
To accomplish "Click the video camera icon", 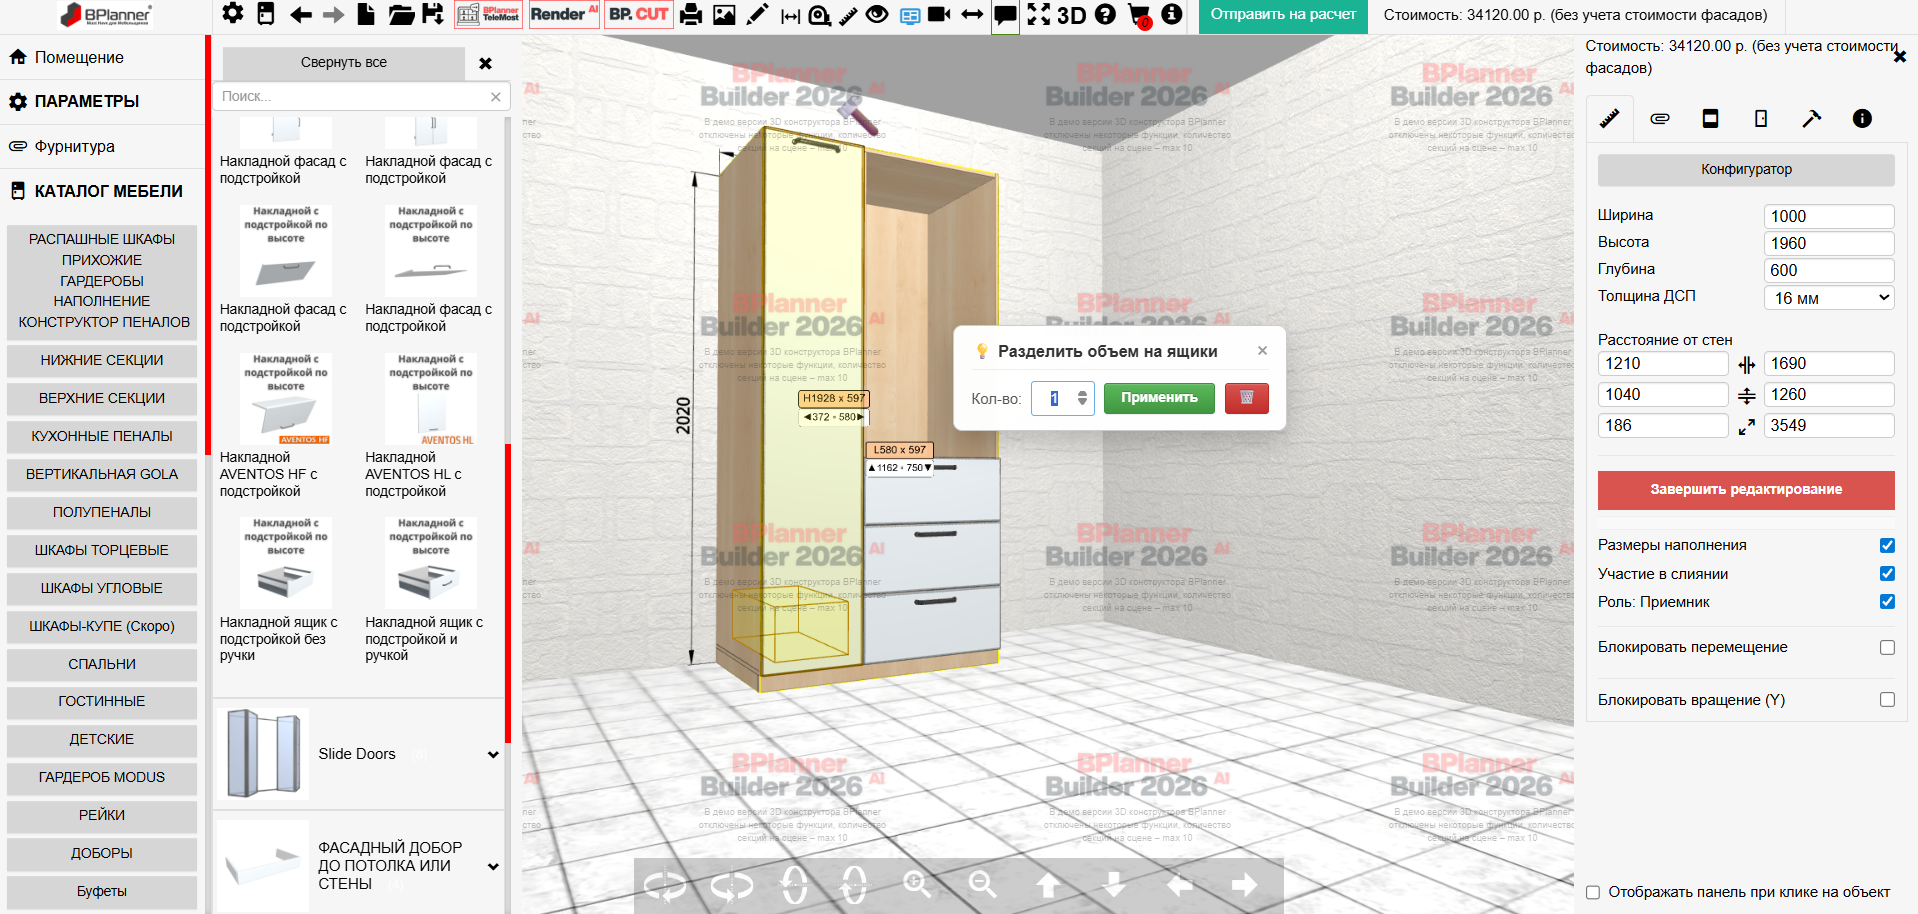I will coord(939,14).
